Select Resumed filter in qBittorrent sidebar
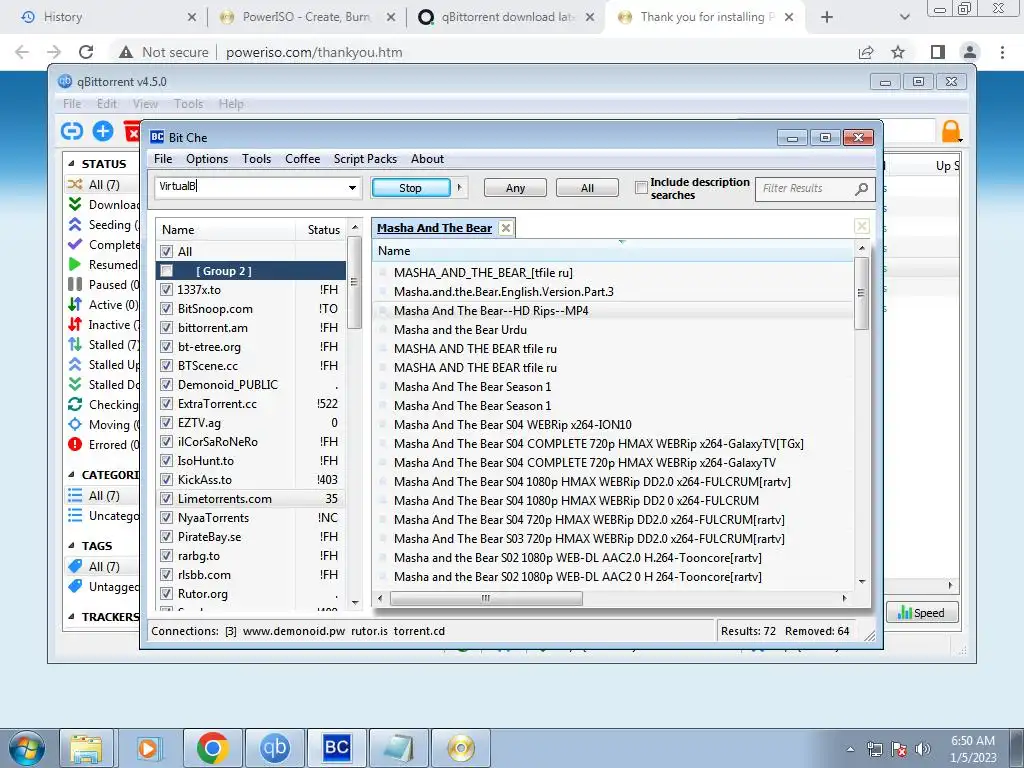Screen dimensions: 1024x768 click(103, 264)
